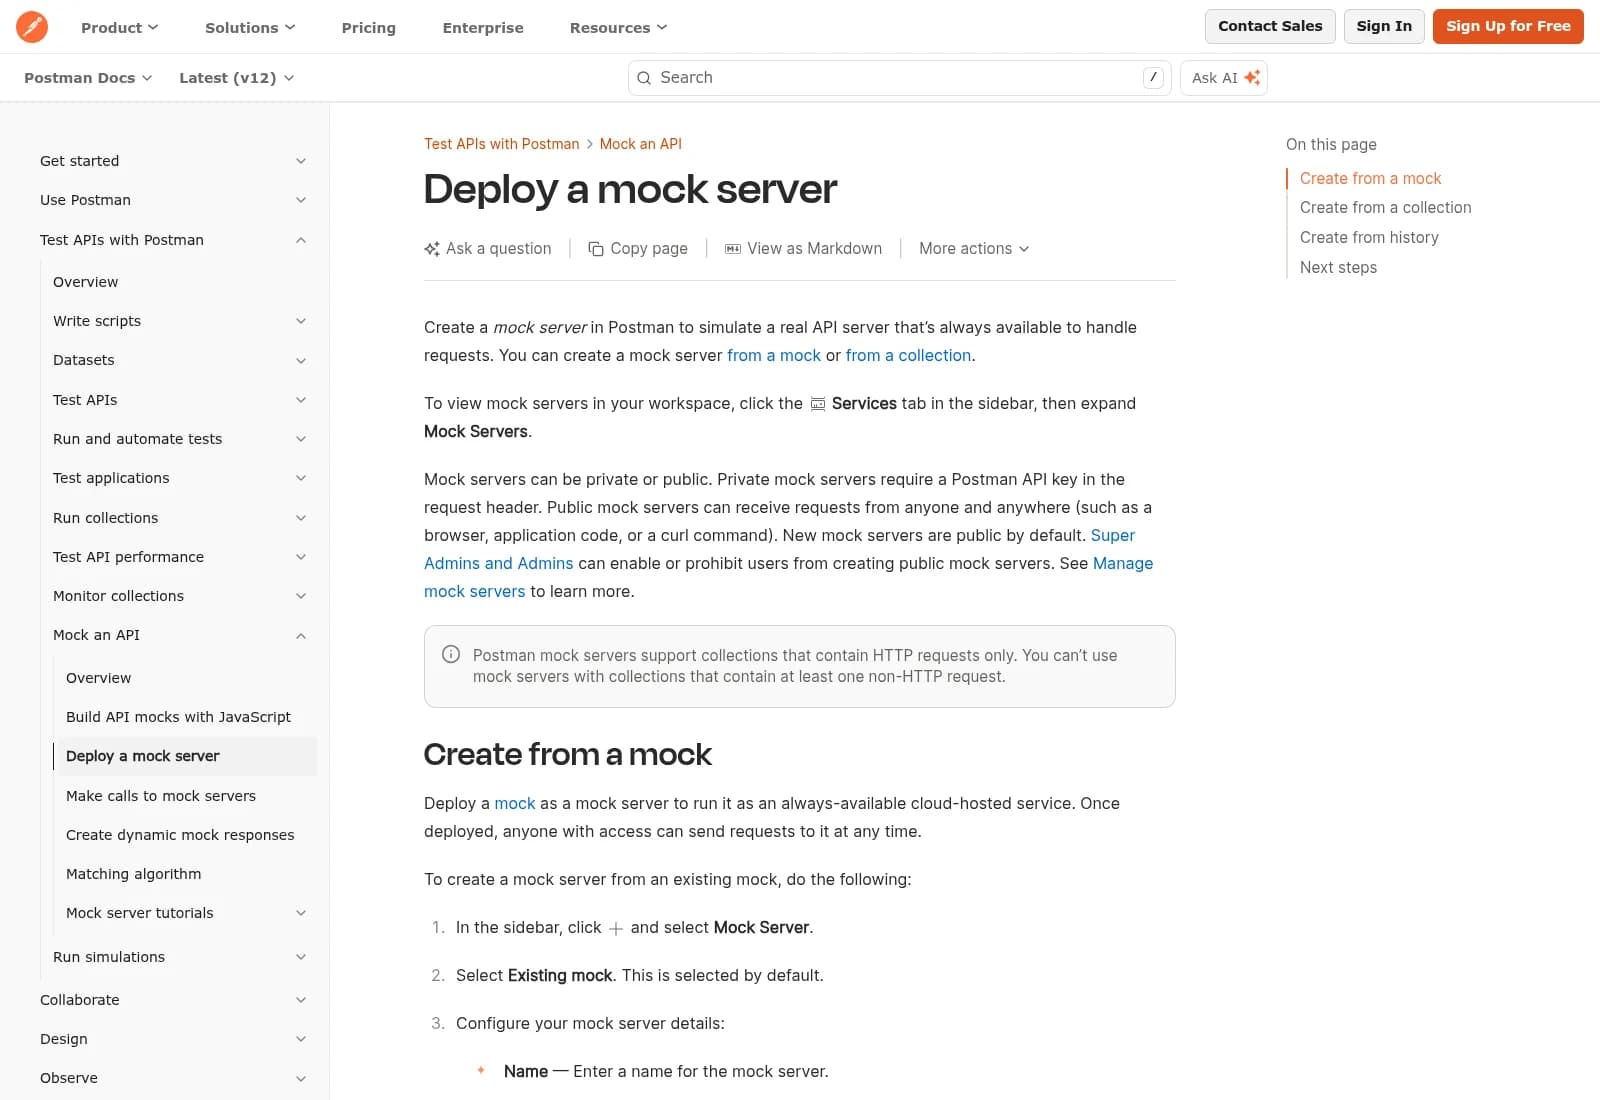Click the Postman logo icon
This screenshot has width=1600, height=1100.
(32, 27)
